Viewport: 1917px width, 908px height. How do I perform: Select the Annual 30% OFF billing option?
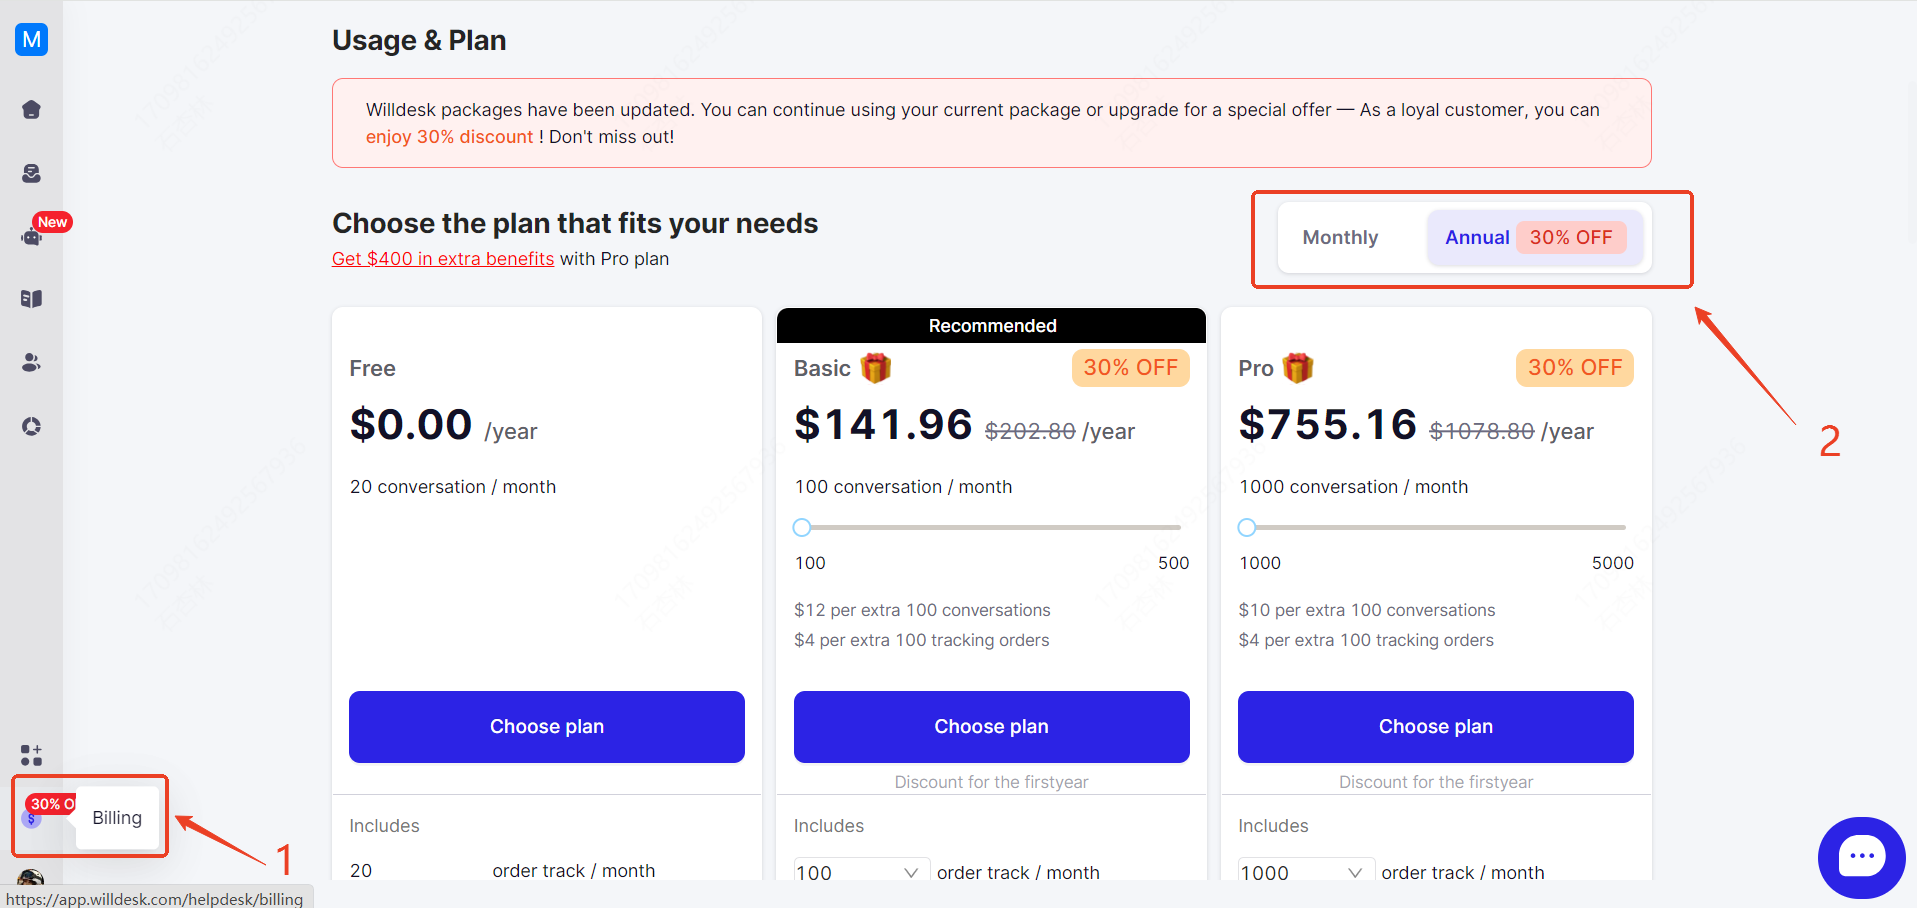pos(1535,237)
